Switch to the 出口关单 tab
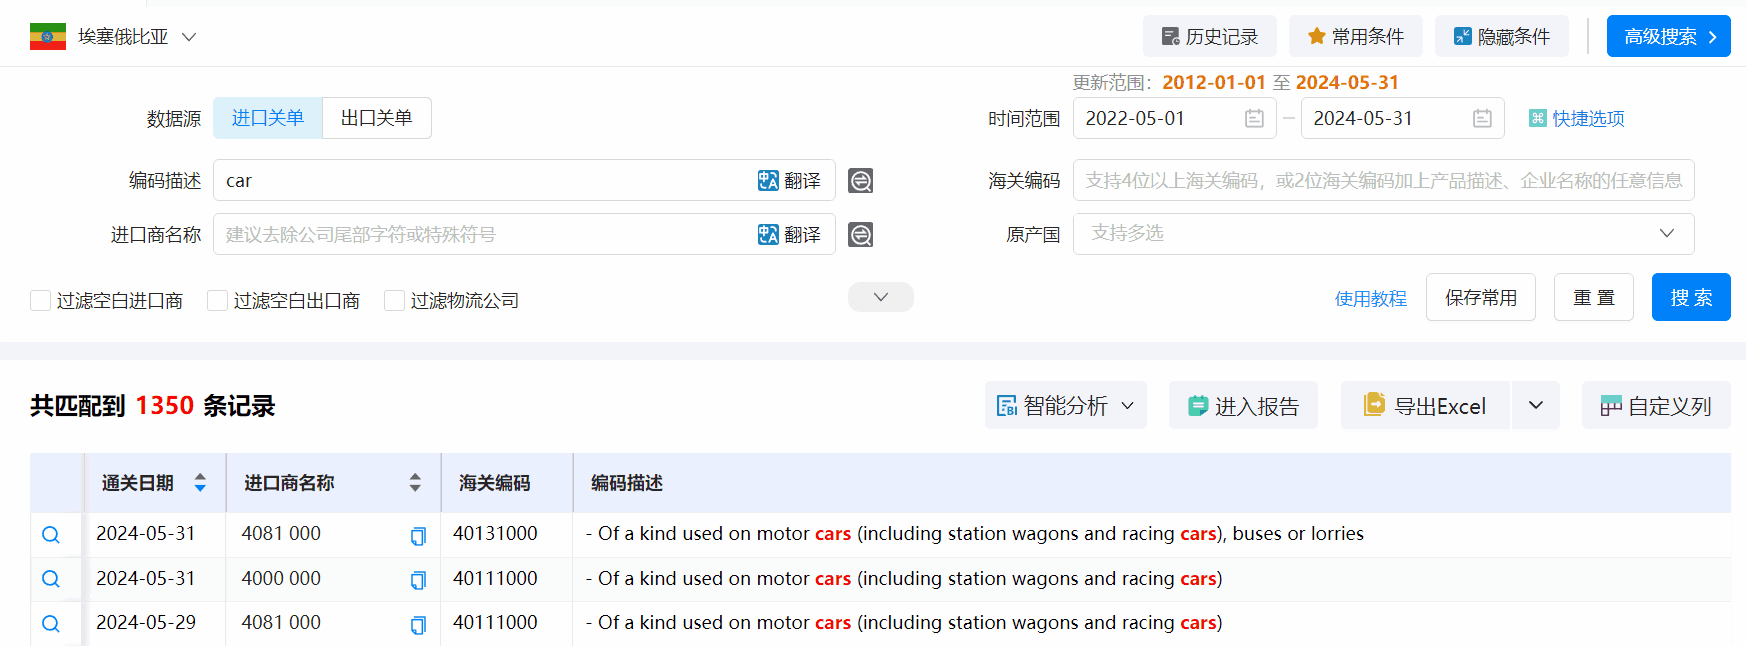 click(x=376, y=118)
